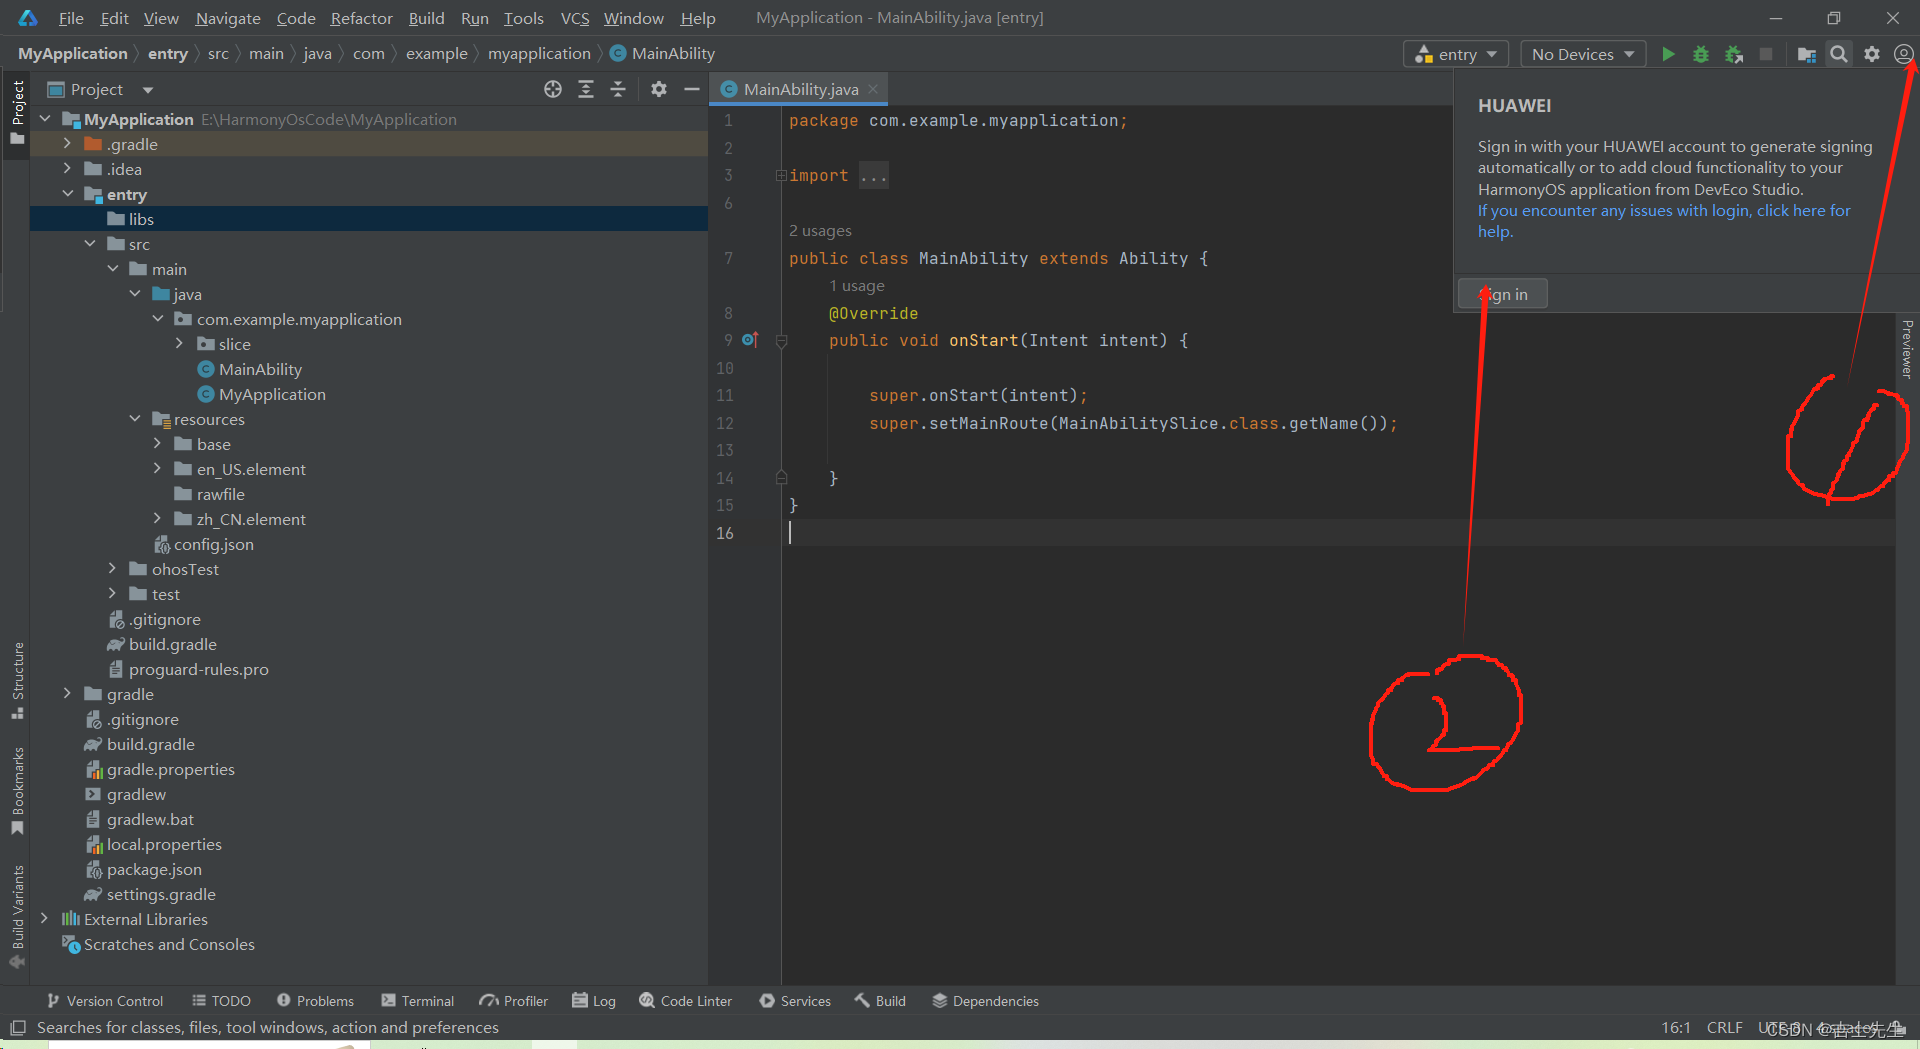Open the No Devices dropdown
The height and width of the screenshot is (1049, 1920).
click(1583, 54)
